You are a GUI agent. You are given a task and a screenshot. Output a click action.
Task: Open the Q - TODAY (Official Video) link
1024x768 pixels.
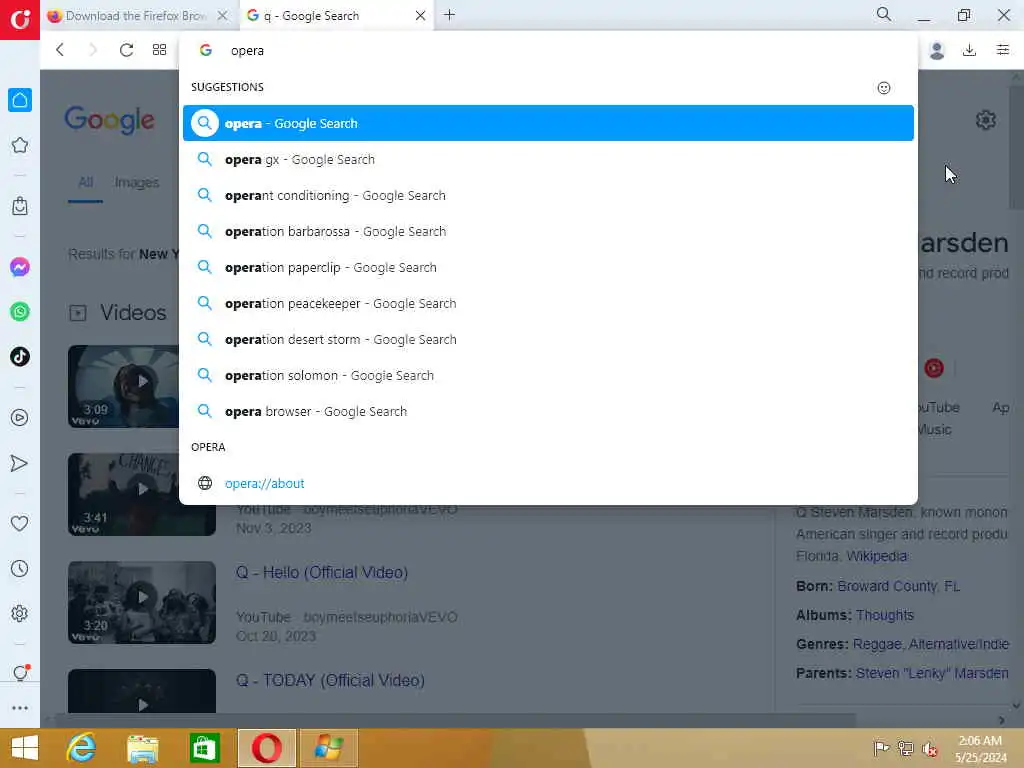coord(330,680)
